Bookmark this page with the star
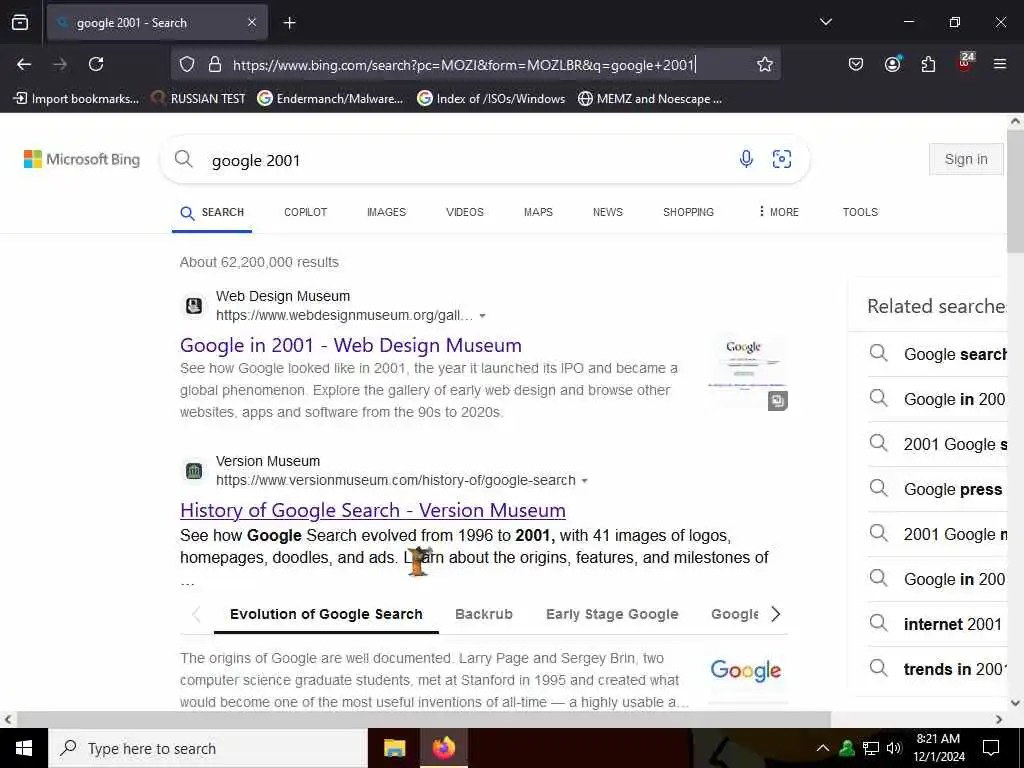Viewport: 1024px width, 768px height. [x=765, y=64]
